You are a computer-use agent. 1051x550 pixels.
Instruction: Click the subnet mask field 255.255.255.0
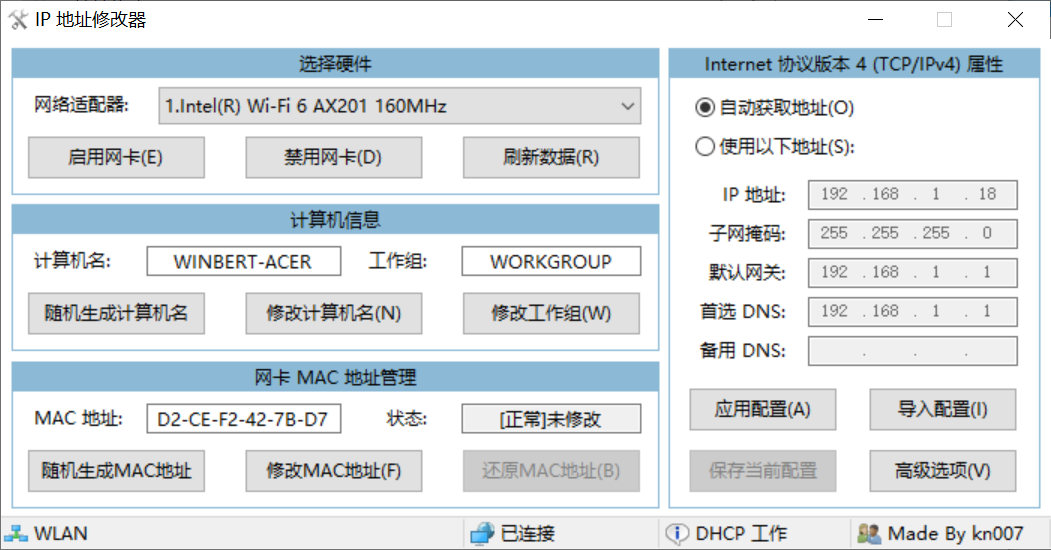click(x=912, y=234)
